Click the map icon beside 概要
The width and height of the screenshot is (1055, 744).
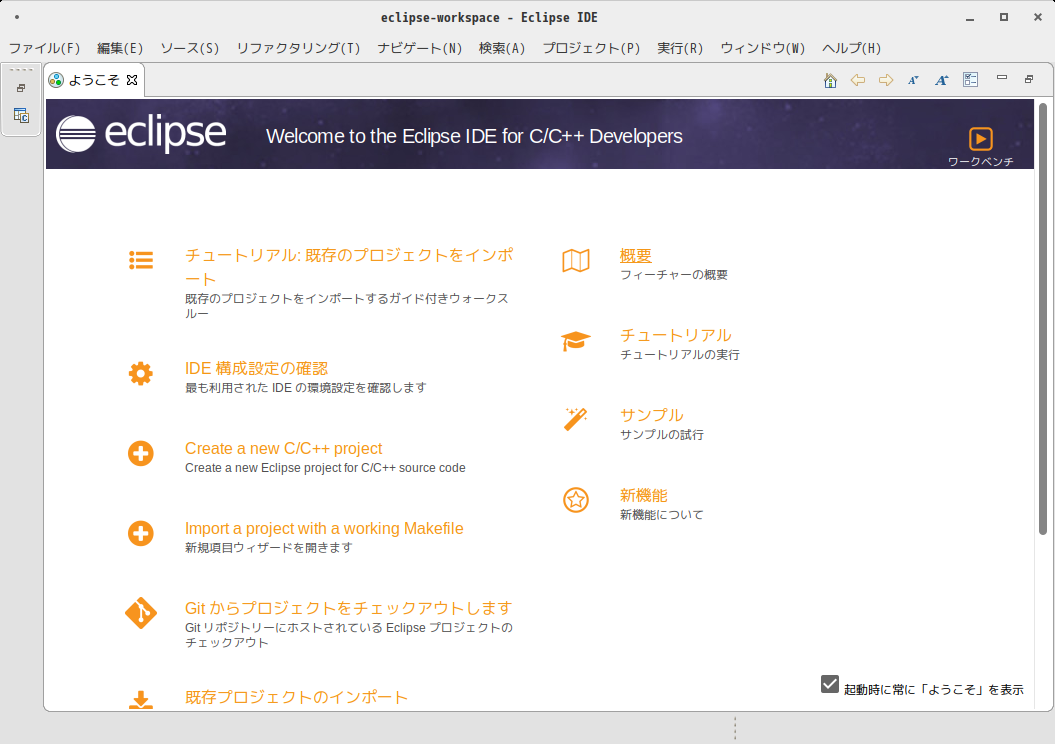tap(576, 260)
